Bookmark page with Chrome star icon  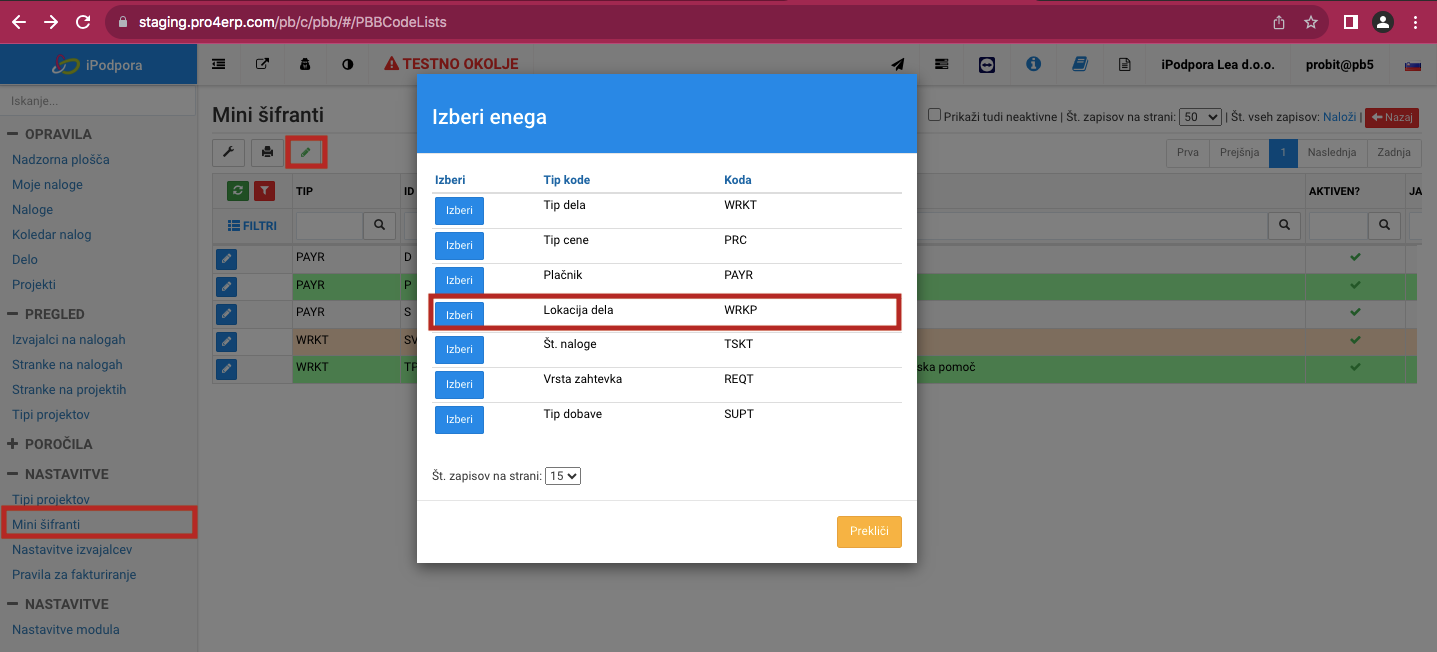click(1311, 21)
